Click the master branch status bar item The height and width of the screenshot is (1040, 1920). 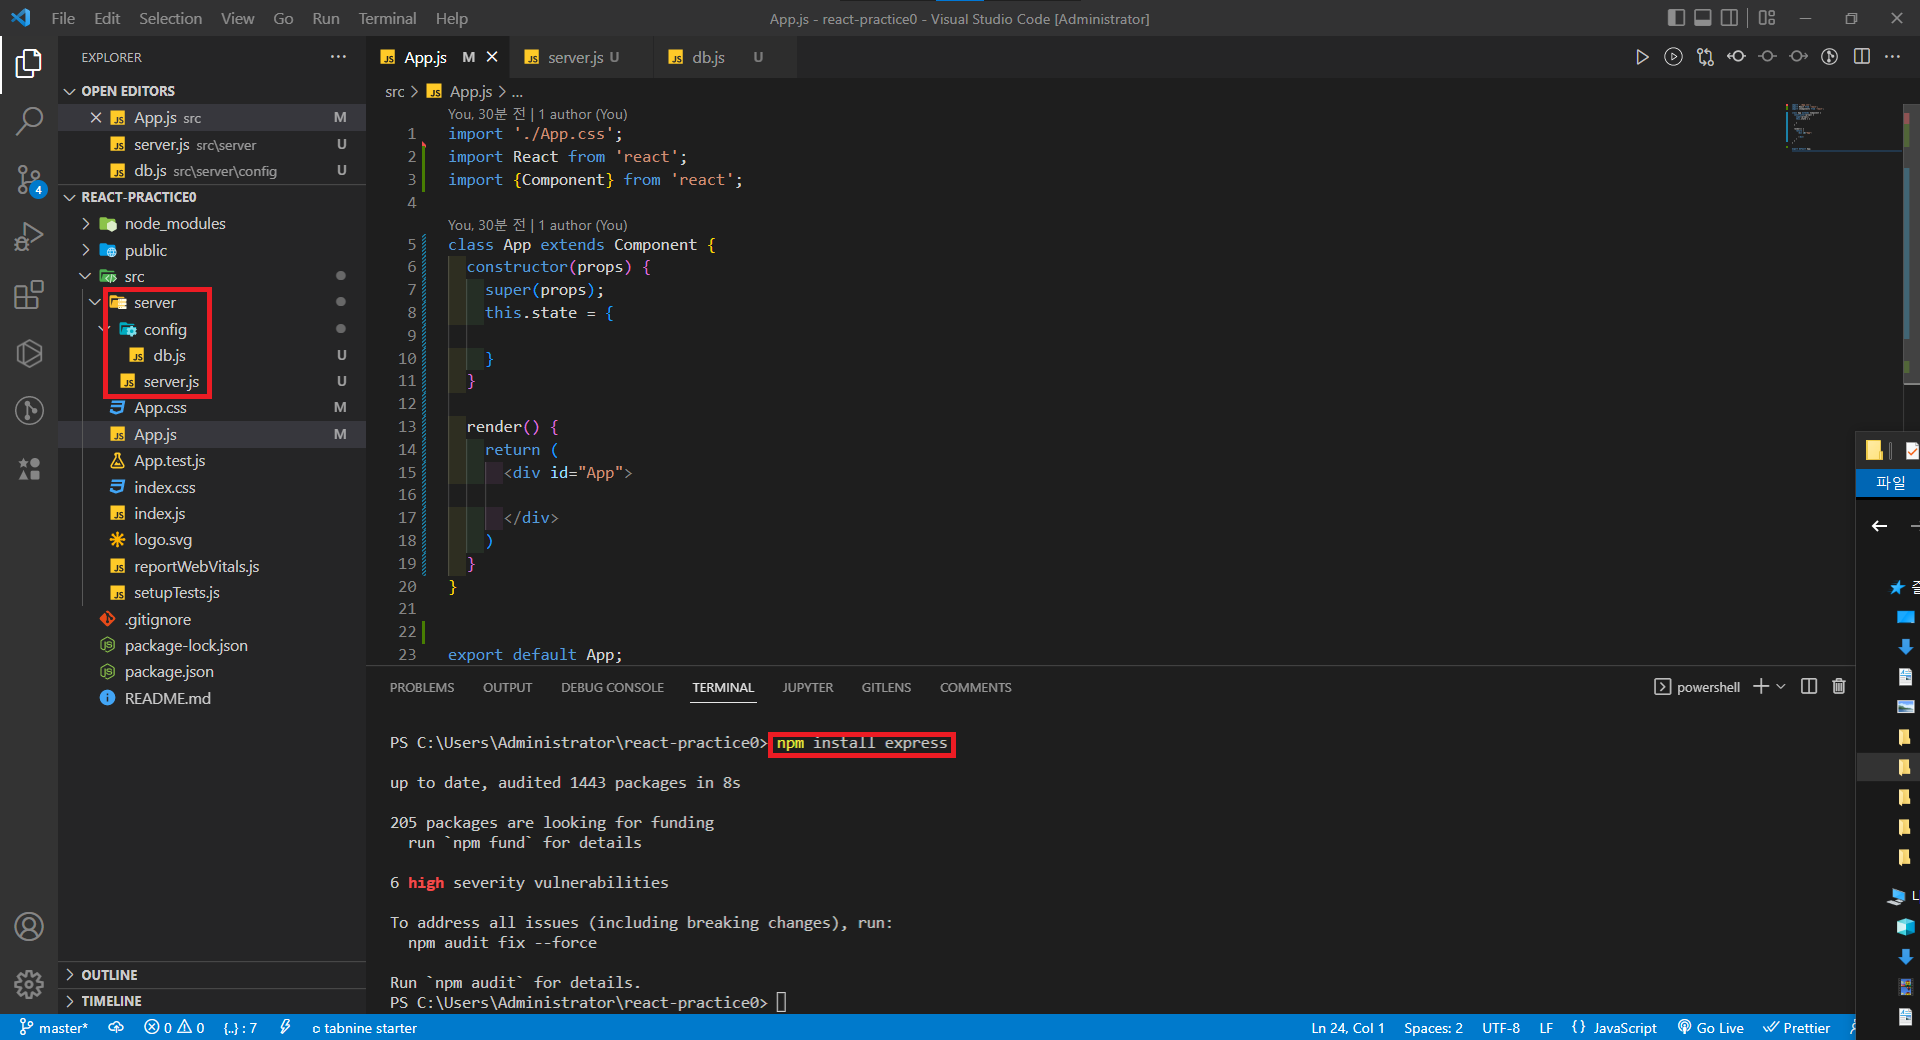tap(54, 1028)
